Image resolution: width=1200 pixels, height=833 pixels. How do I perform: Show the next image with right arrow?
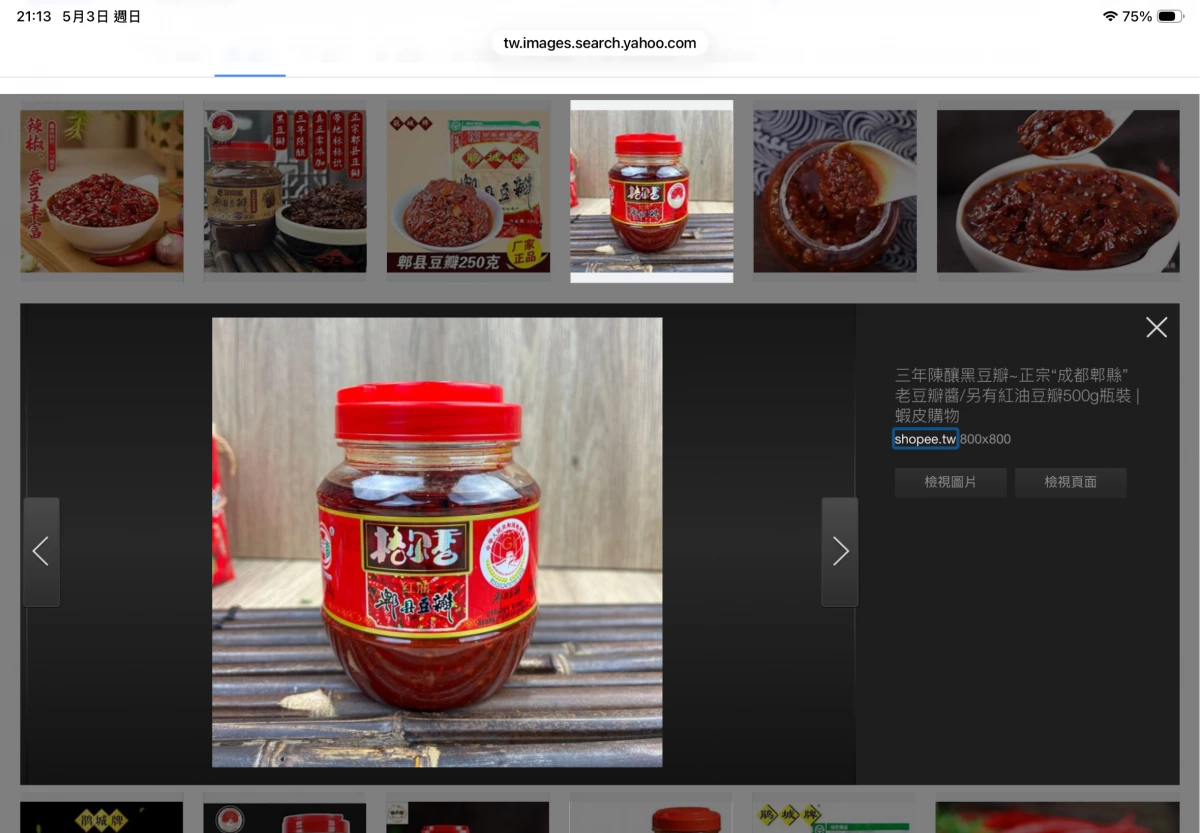pos(840,551)
